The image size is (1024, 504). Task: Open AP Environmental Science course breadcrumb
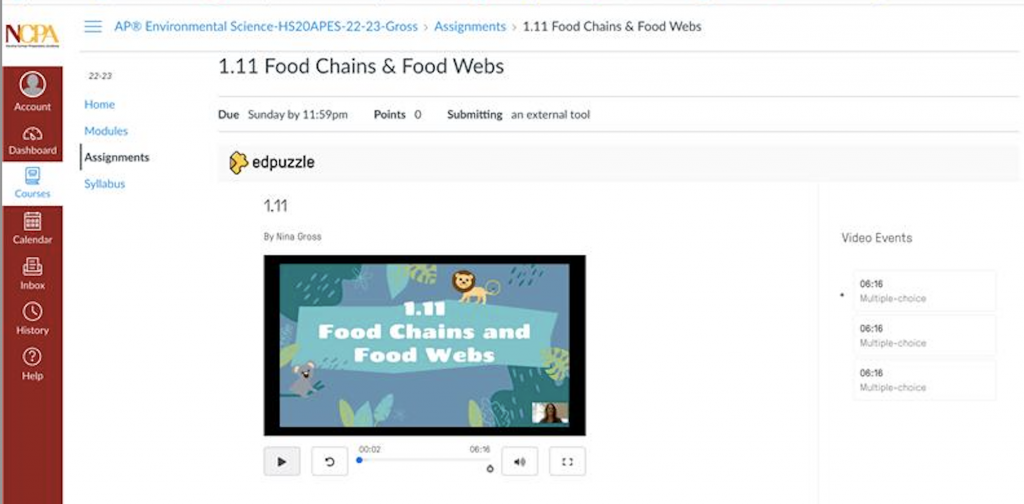click(266, 27)
